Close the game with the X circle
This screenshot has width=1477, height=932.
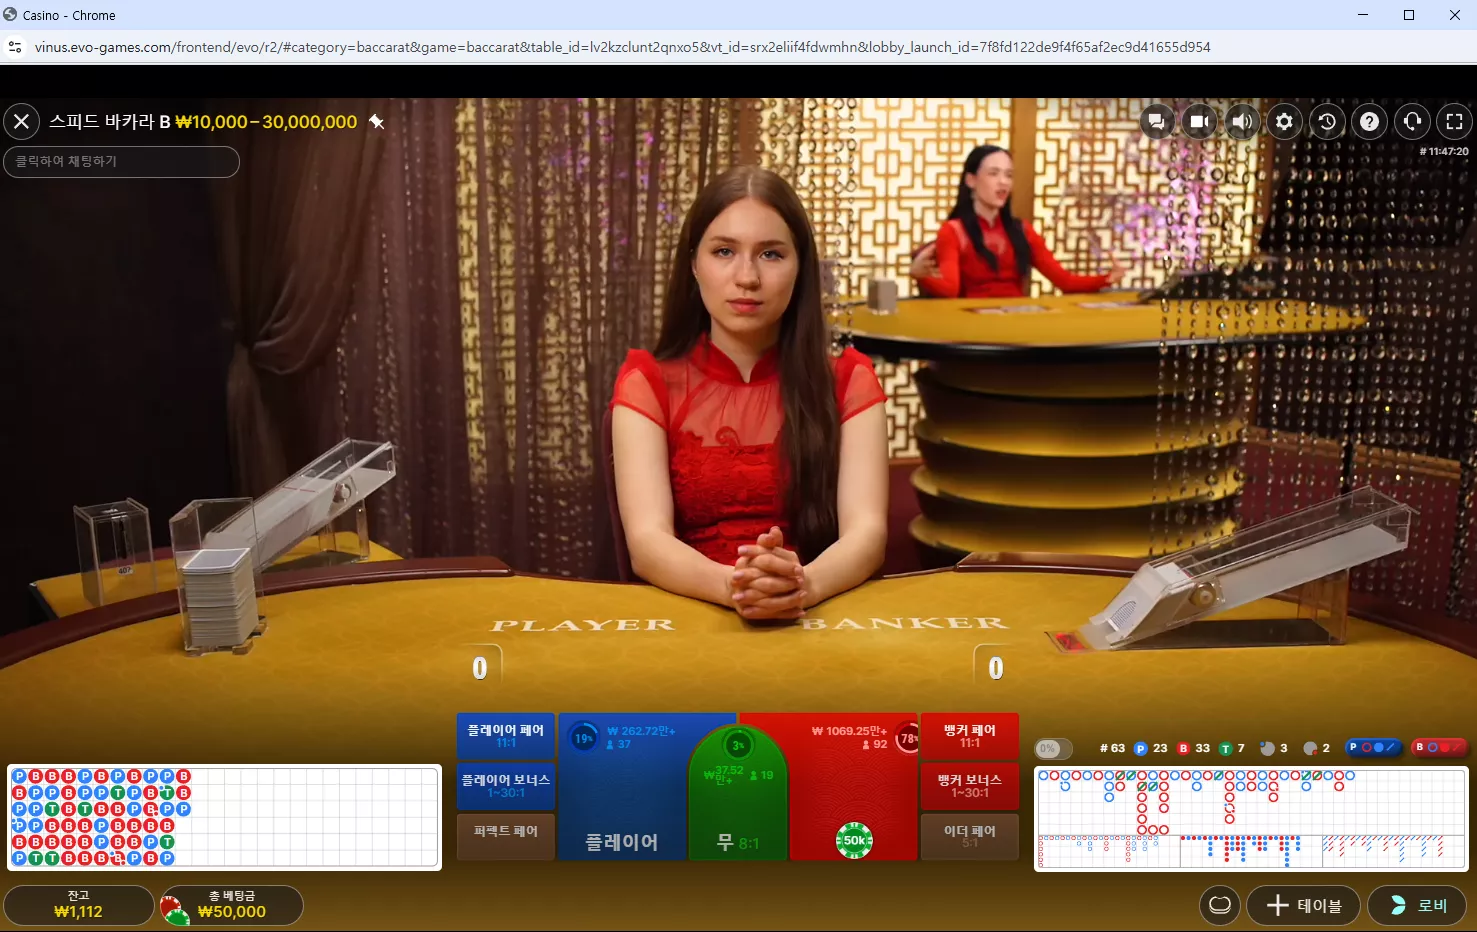click(21, 122)
